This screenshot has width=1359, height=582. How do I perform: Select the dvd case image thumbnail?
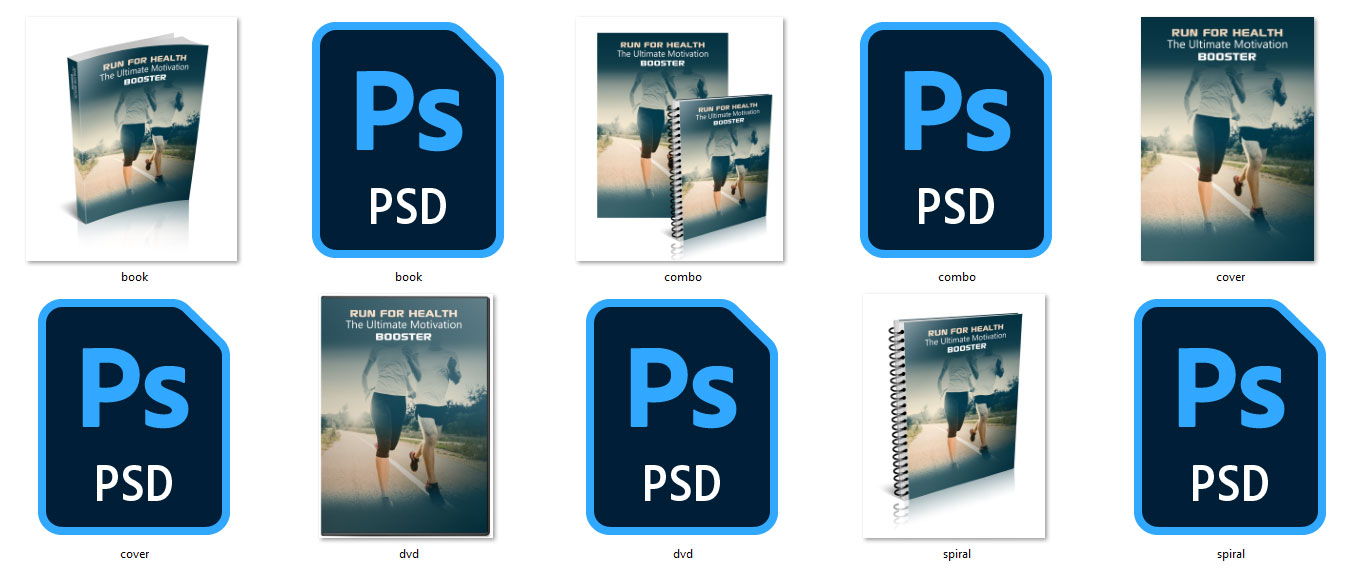407,416
